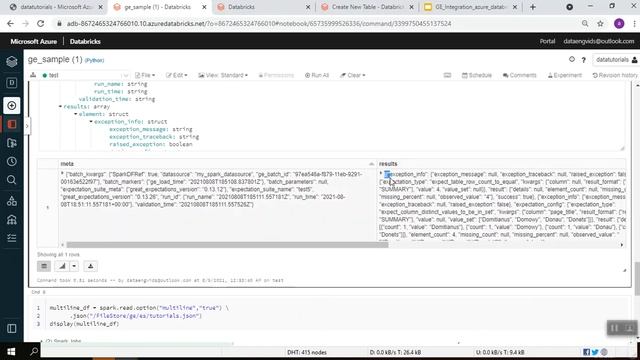The height and width of the screenshot is (360, 640).
Task: Click the multiline_df code cell editor
Action: click(x=331, y=316)
